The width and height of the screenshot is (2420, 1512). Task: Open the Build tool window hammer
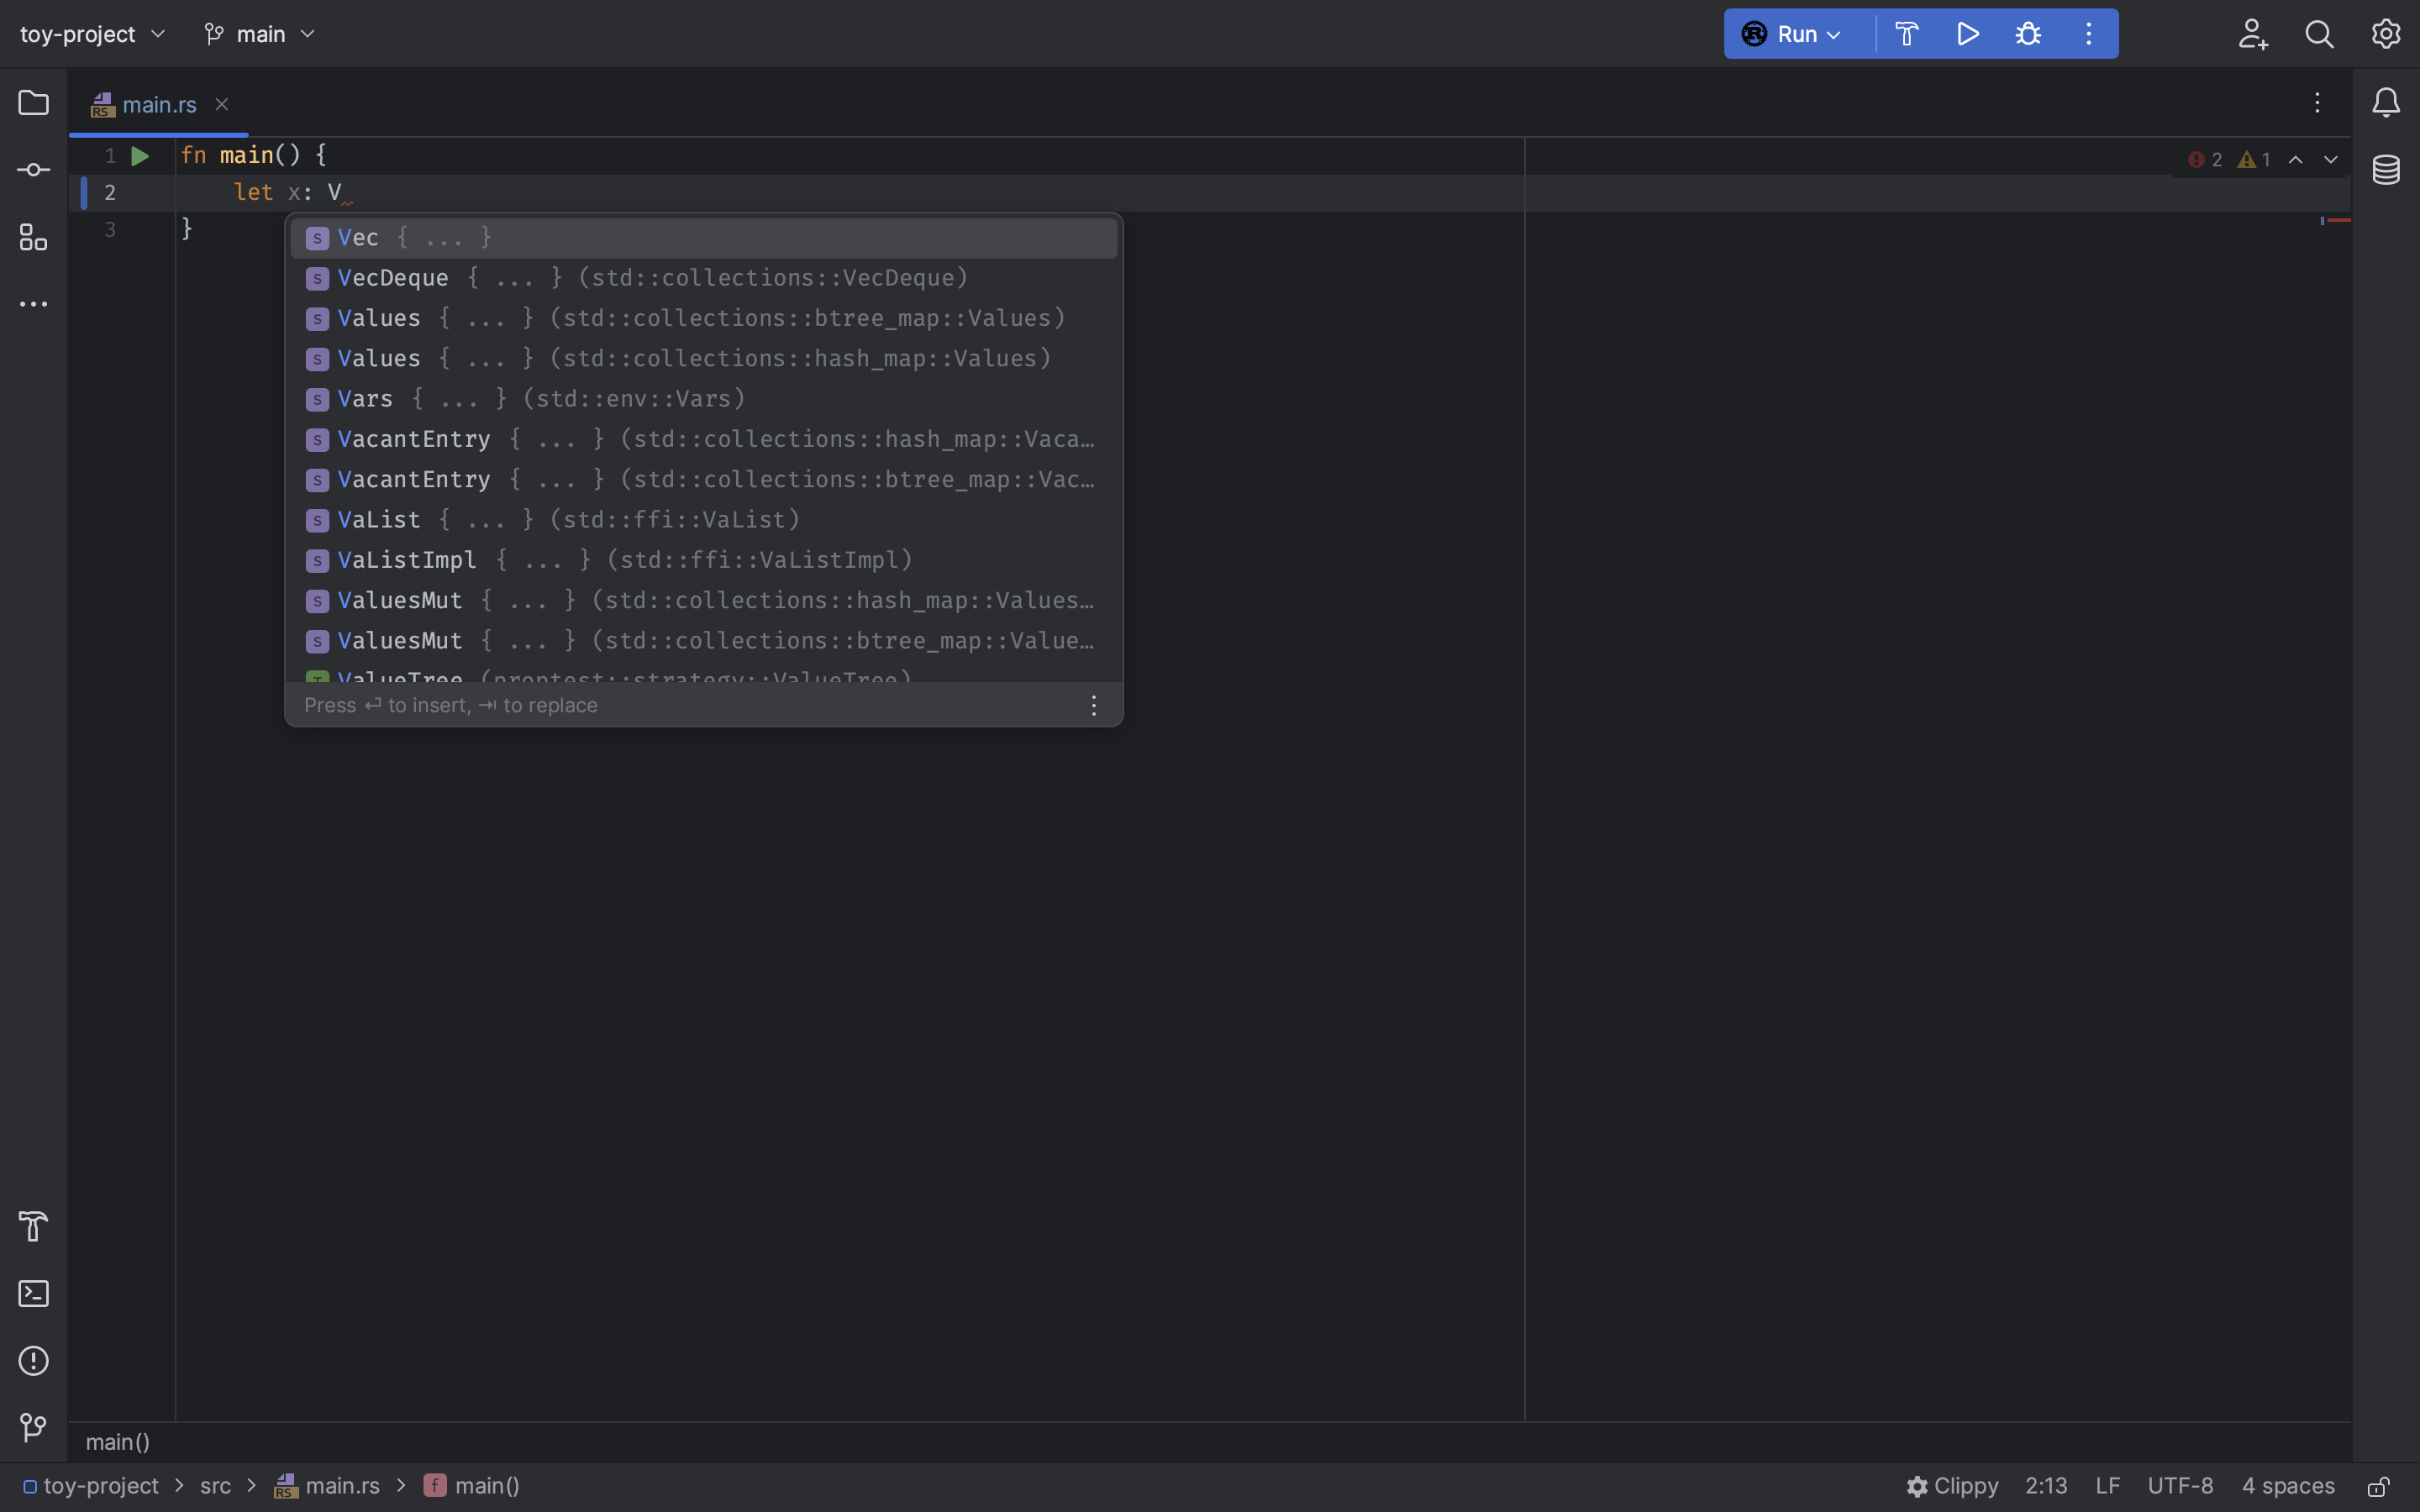33,1226
